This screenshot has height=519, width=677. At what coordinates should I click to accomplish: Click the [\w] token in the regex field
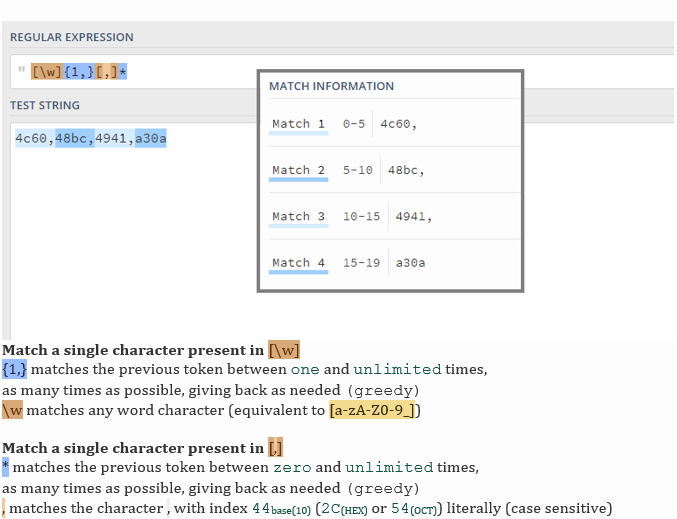(x=47, y=72)
